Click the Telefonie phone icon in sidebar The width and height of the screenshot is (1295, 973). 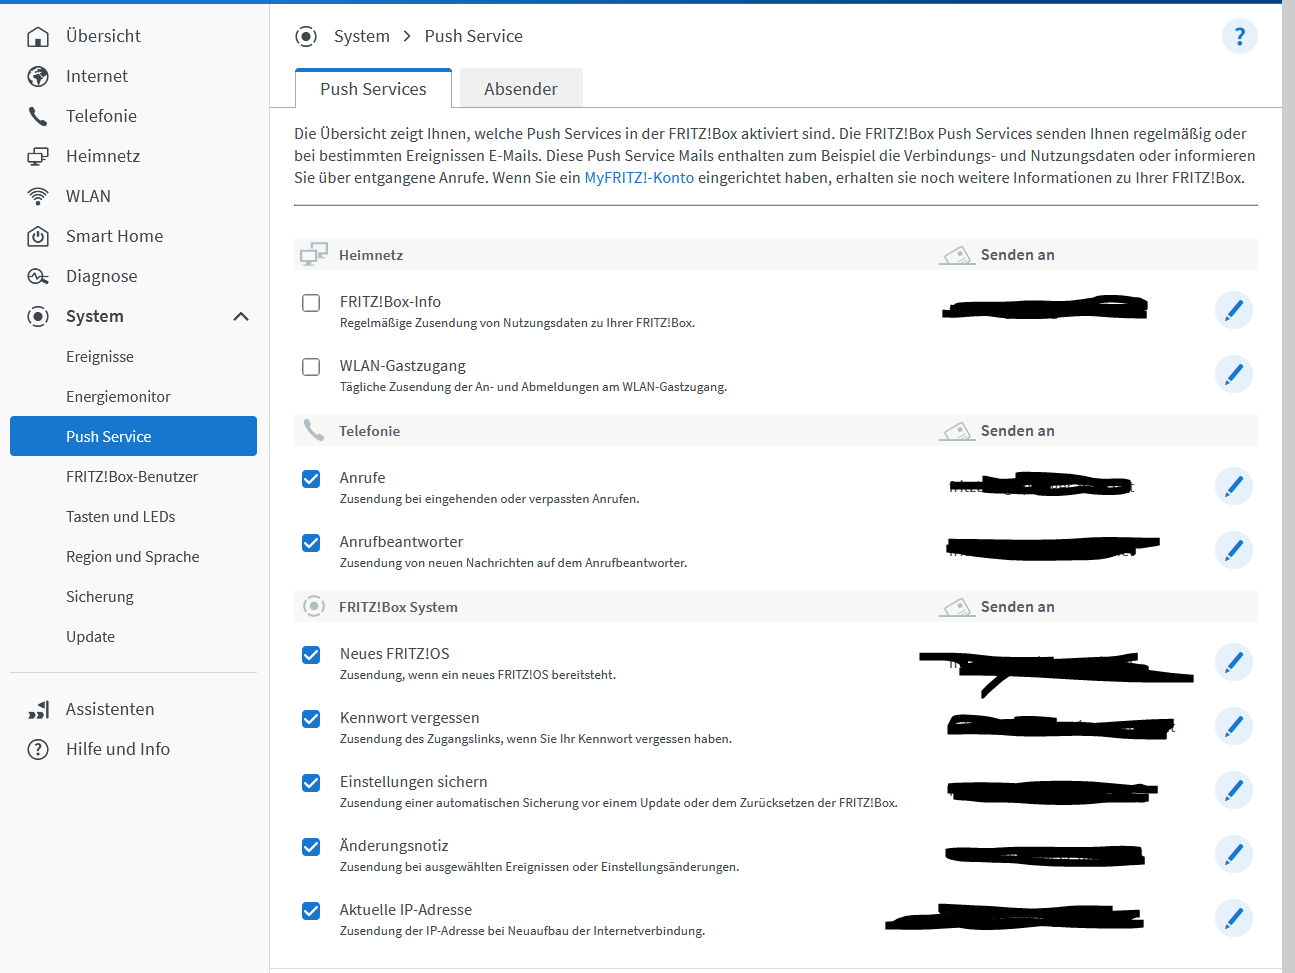tap(38, 116)
